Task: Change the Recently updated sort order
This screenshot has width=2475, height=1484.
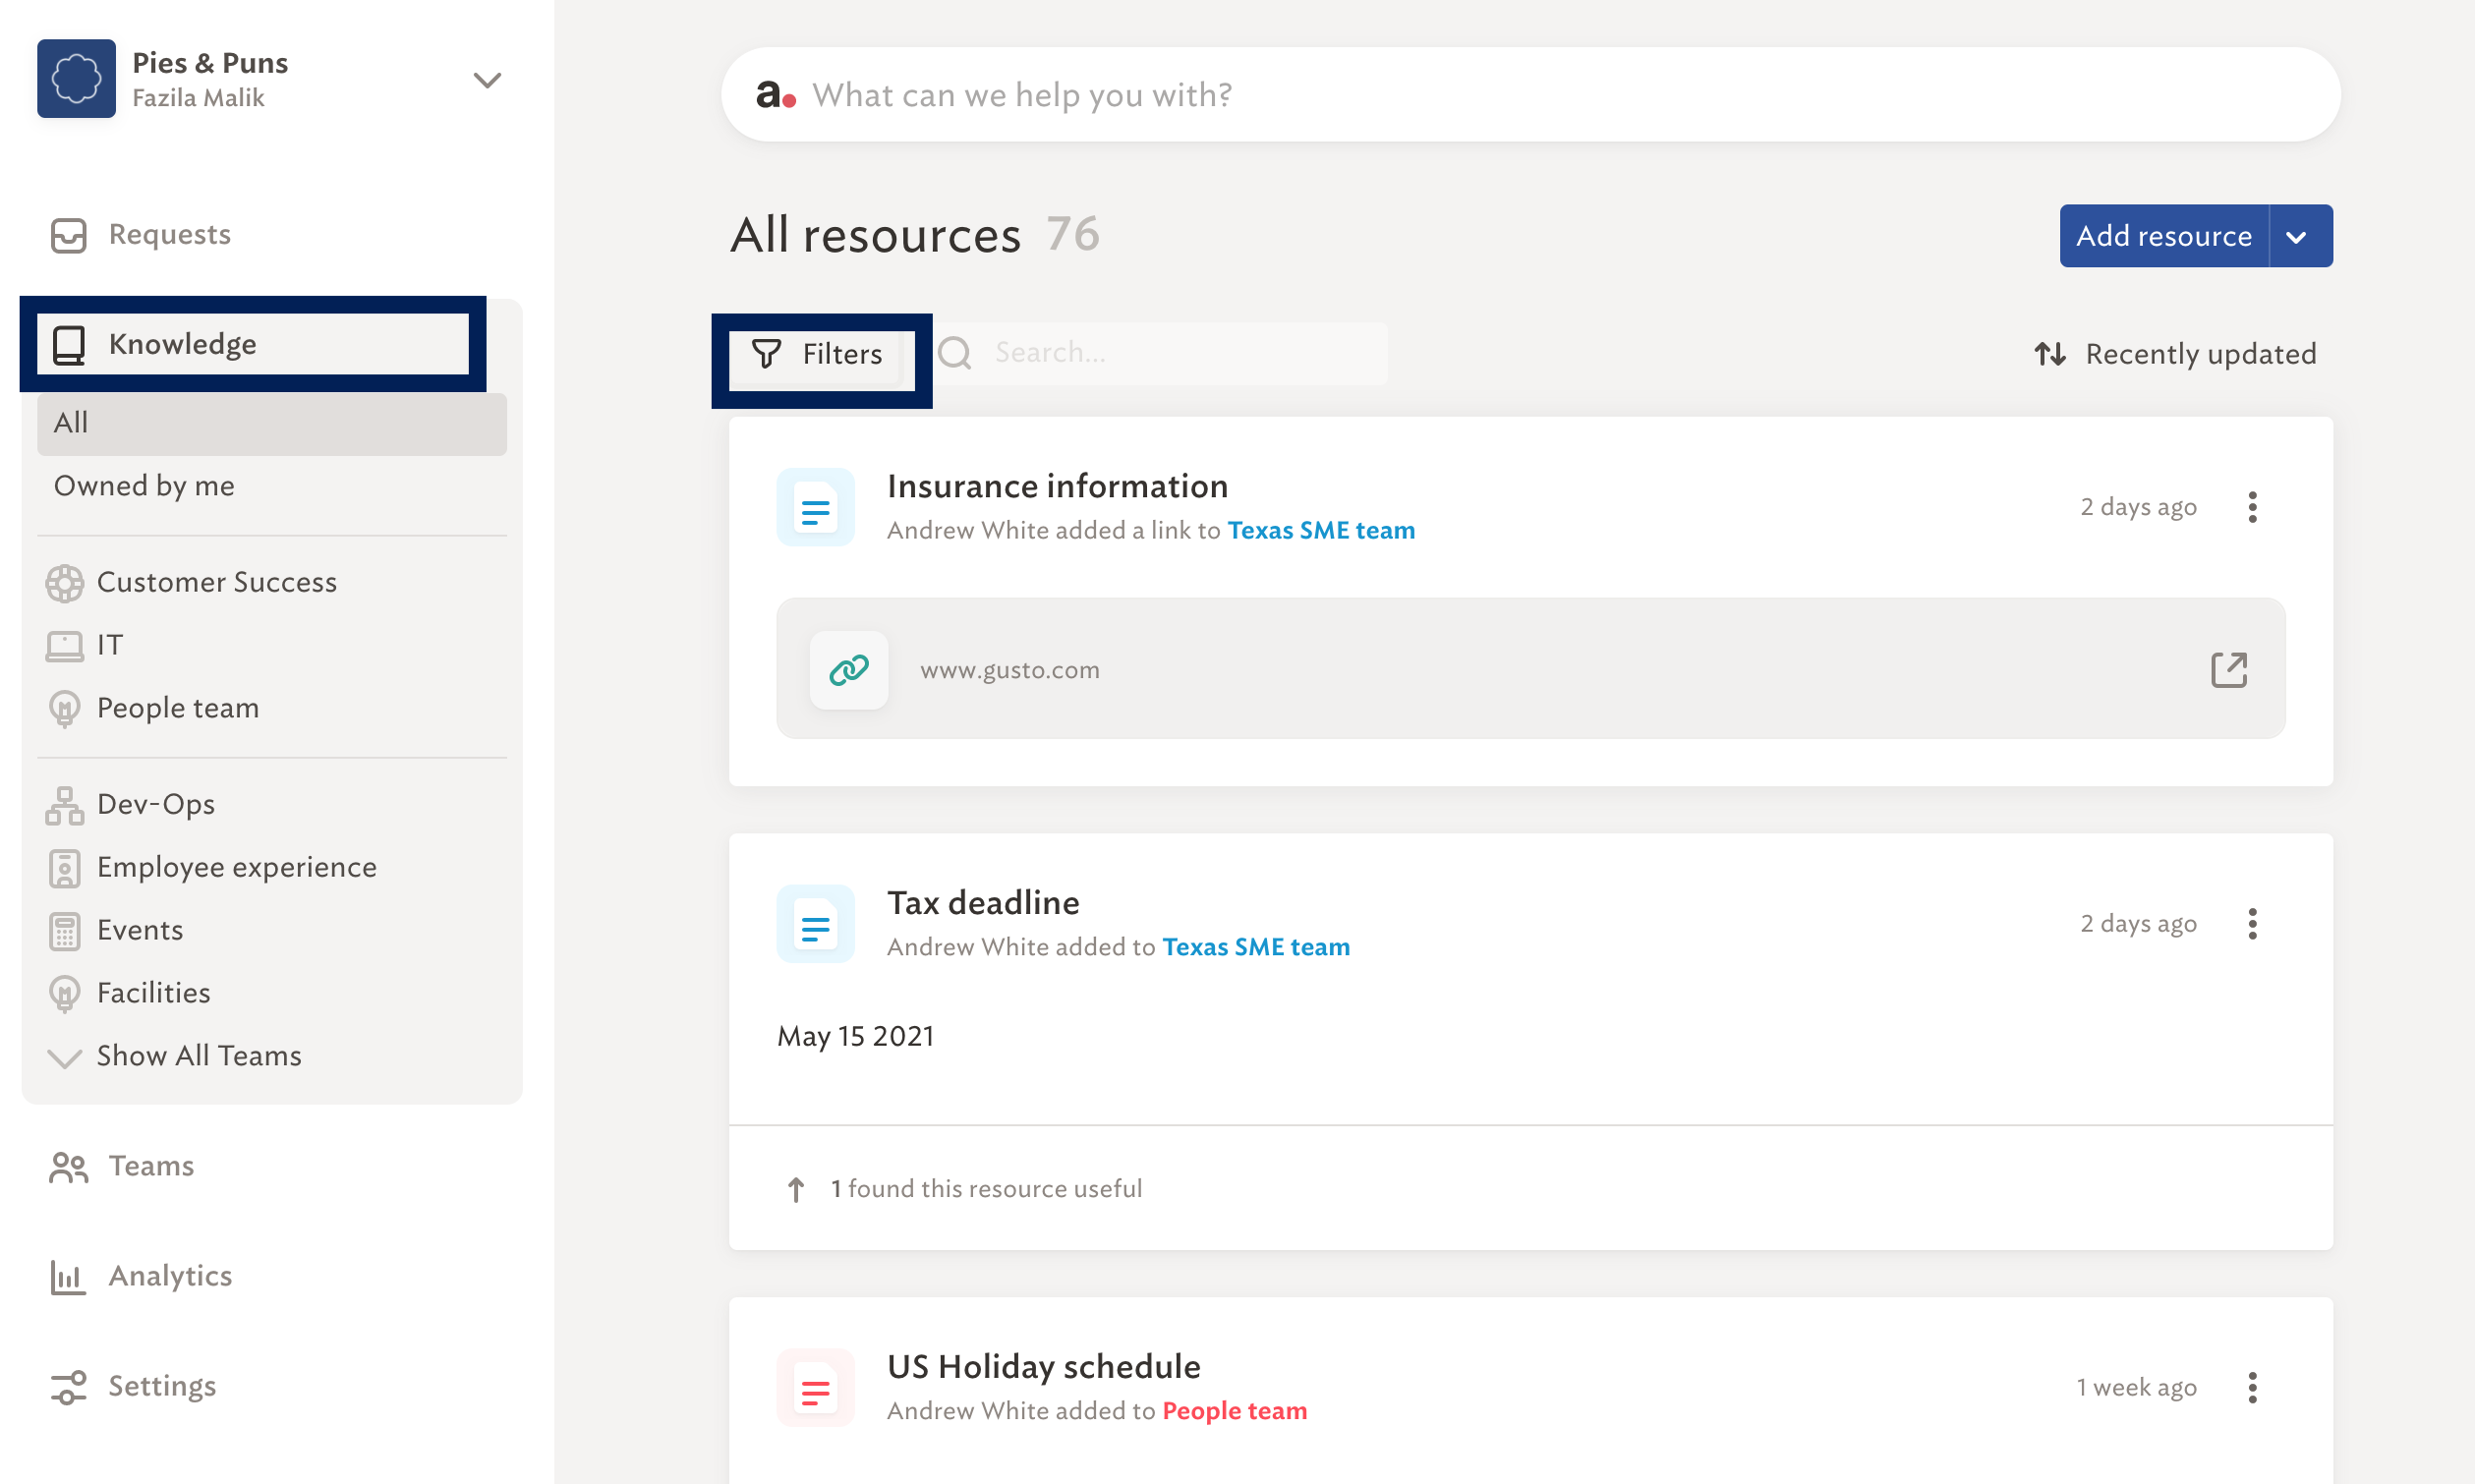Action: [x=2174, y=354]
